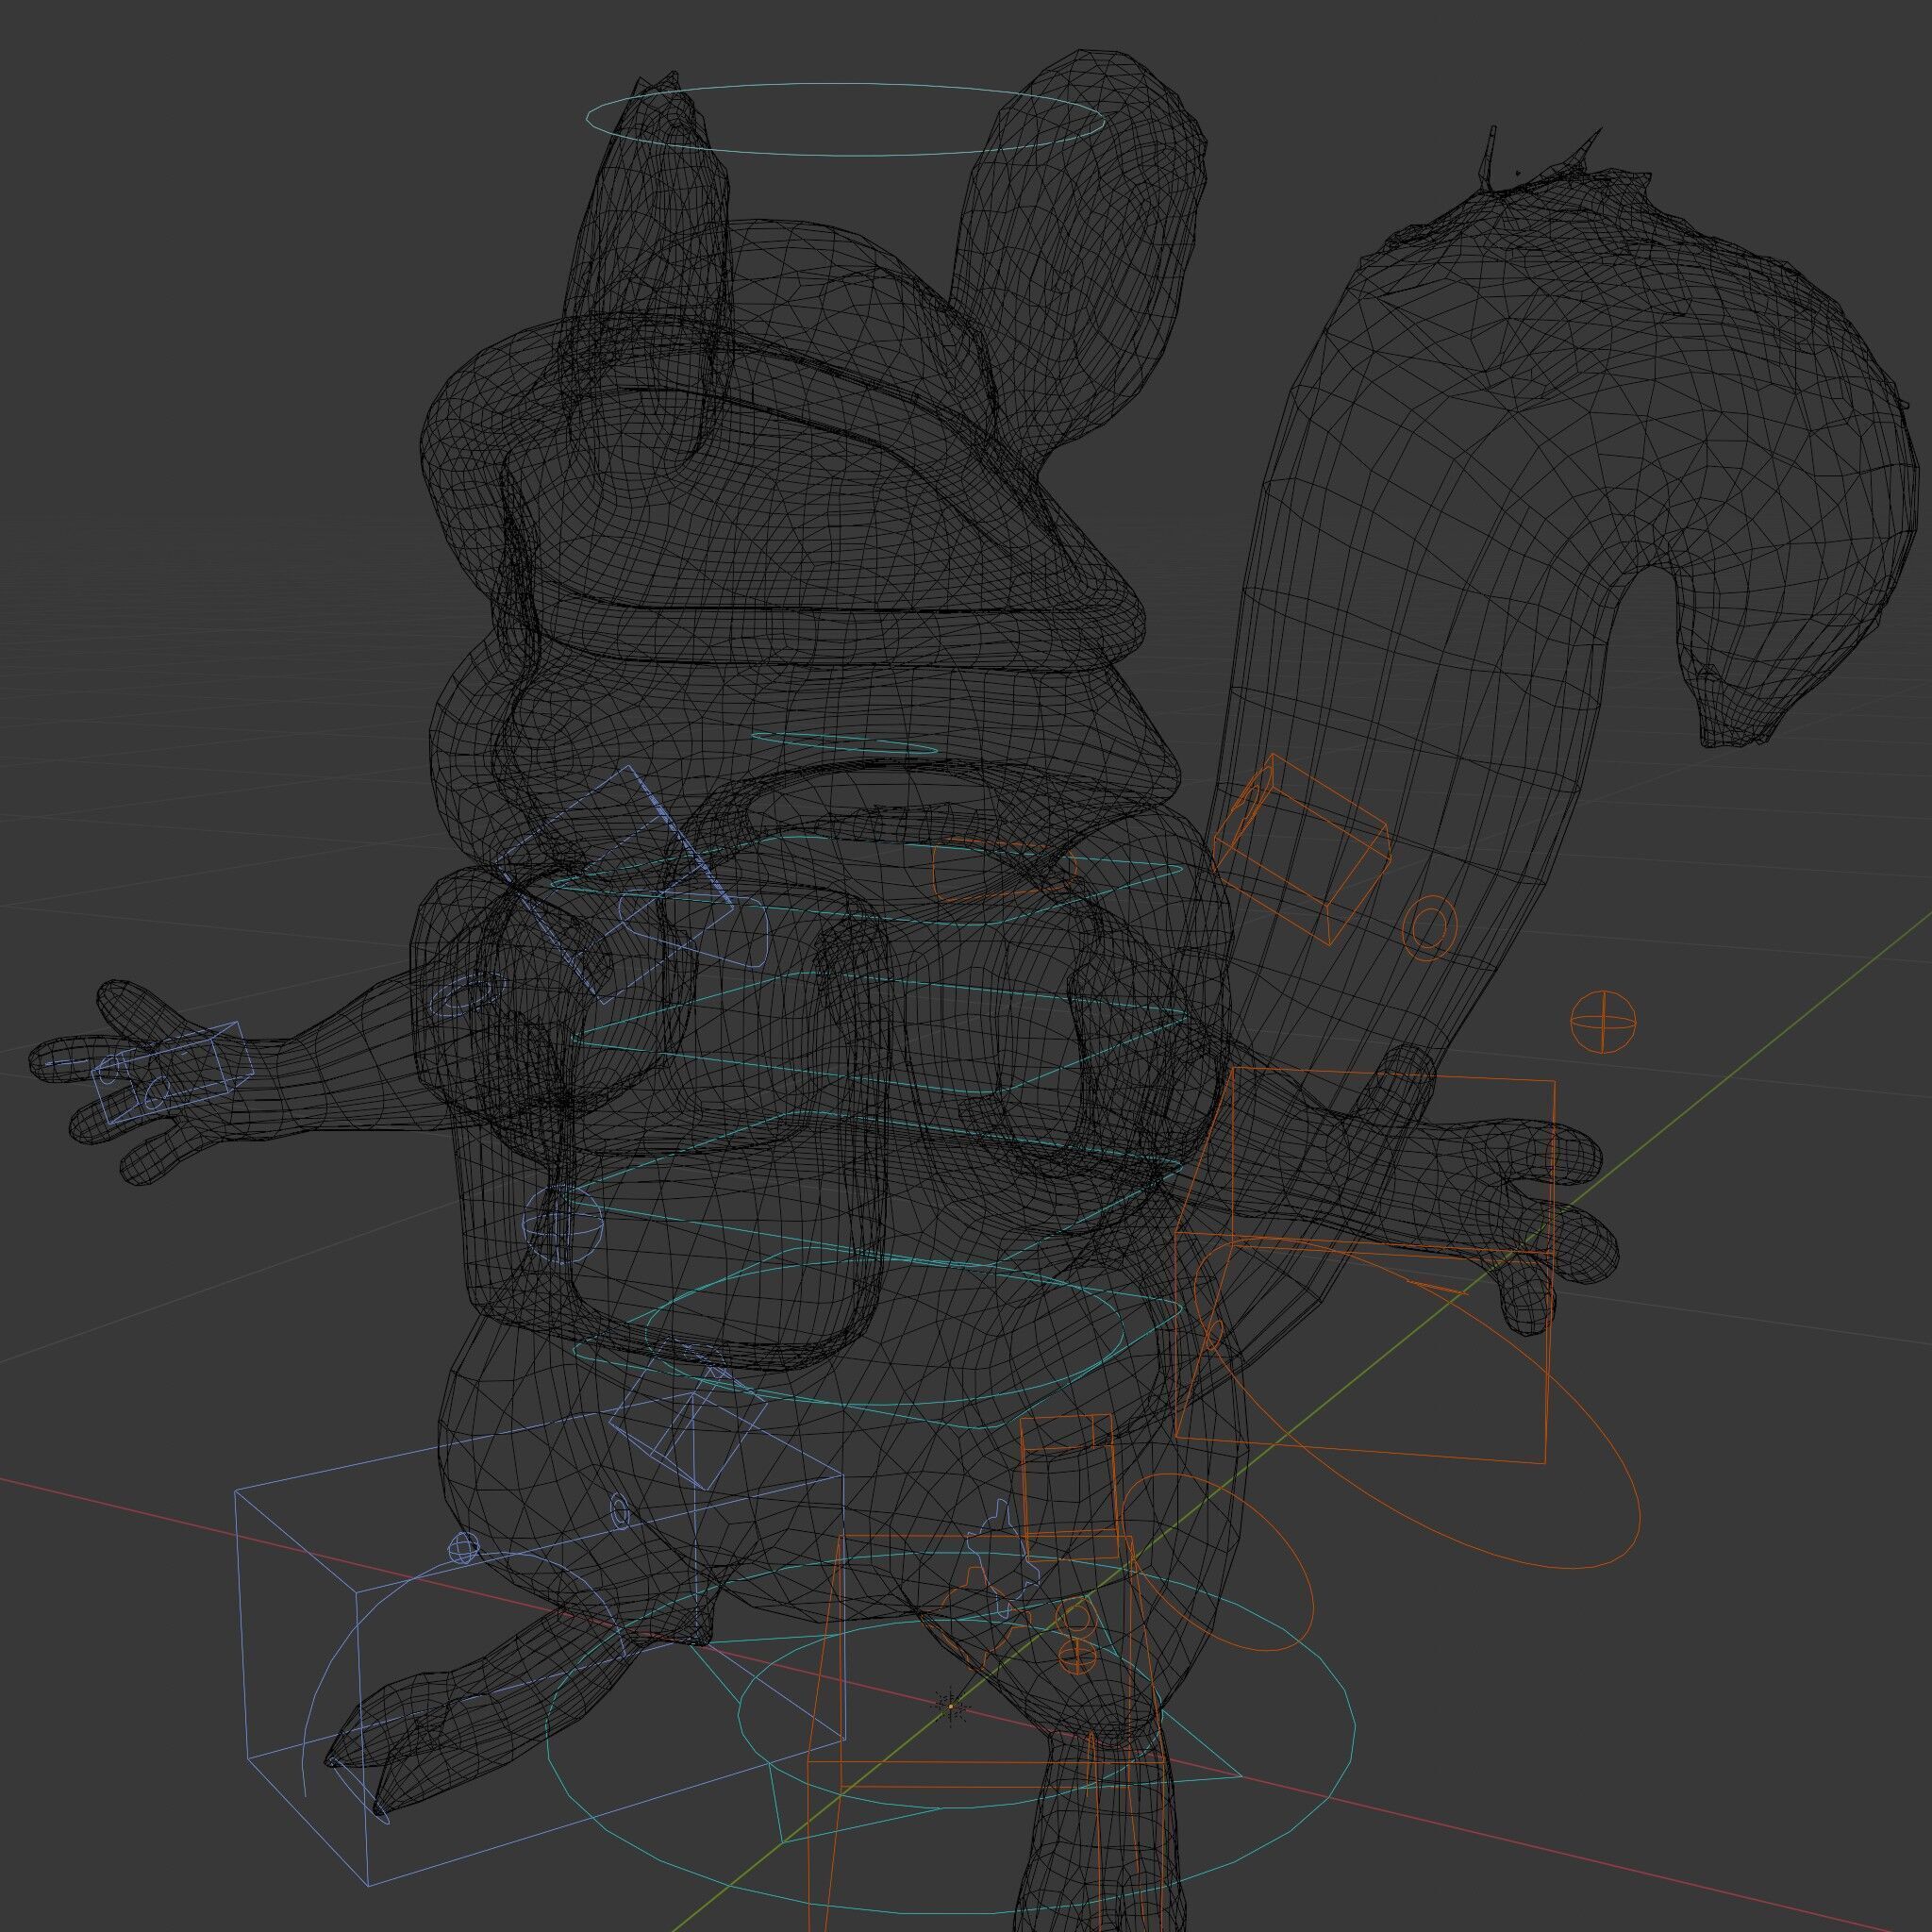Select the large orange box around the right hand
The height and width of the screenshot is (1932, 1932).
click(1366, 1266)
